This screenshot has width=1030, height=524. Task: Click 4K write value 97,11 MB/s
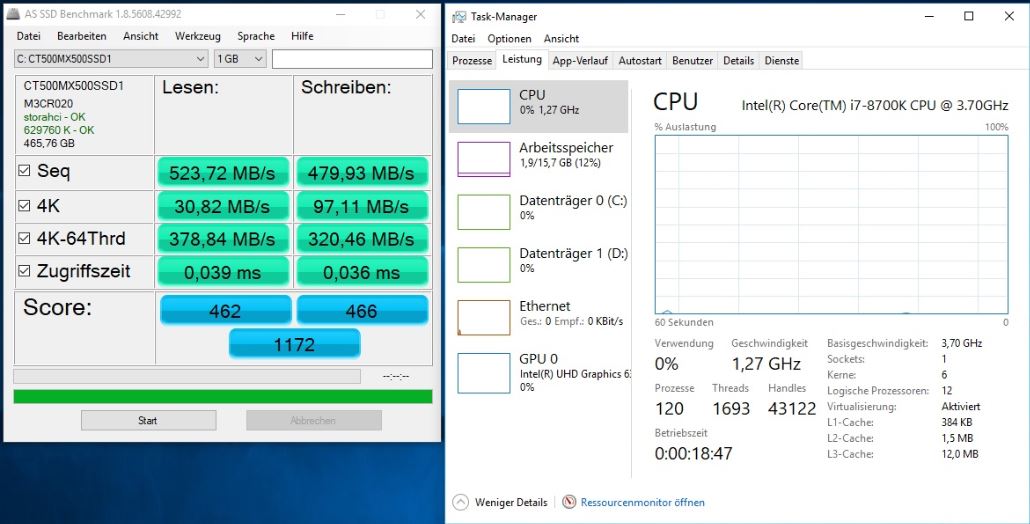coord(362,206)
